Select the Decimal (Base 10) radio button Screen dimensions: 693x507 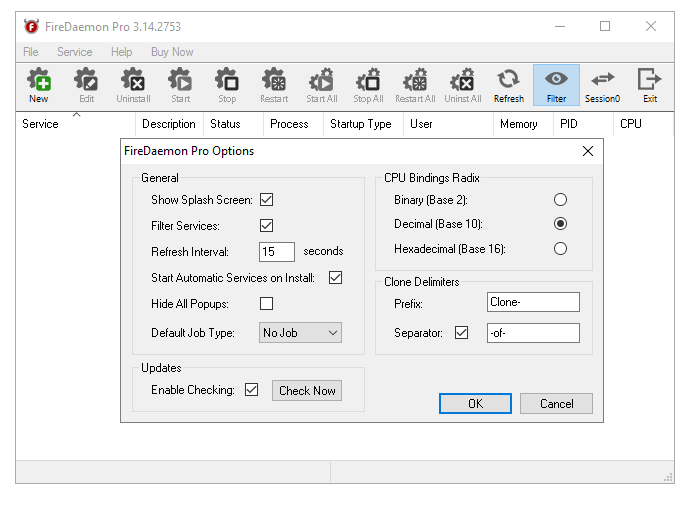[x=560, y=224]
